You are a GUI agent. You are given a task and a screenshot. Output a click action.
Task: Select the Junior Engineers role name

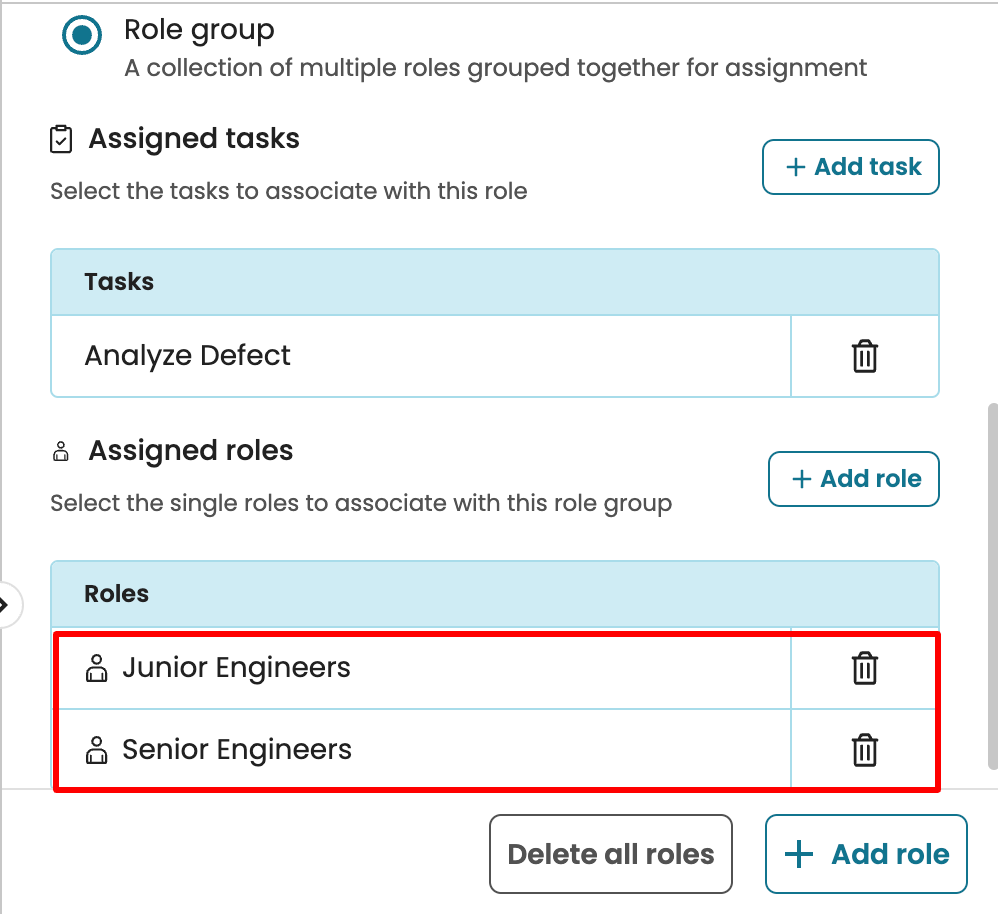point(236,668)
